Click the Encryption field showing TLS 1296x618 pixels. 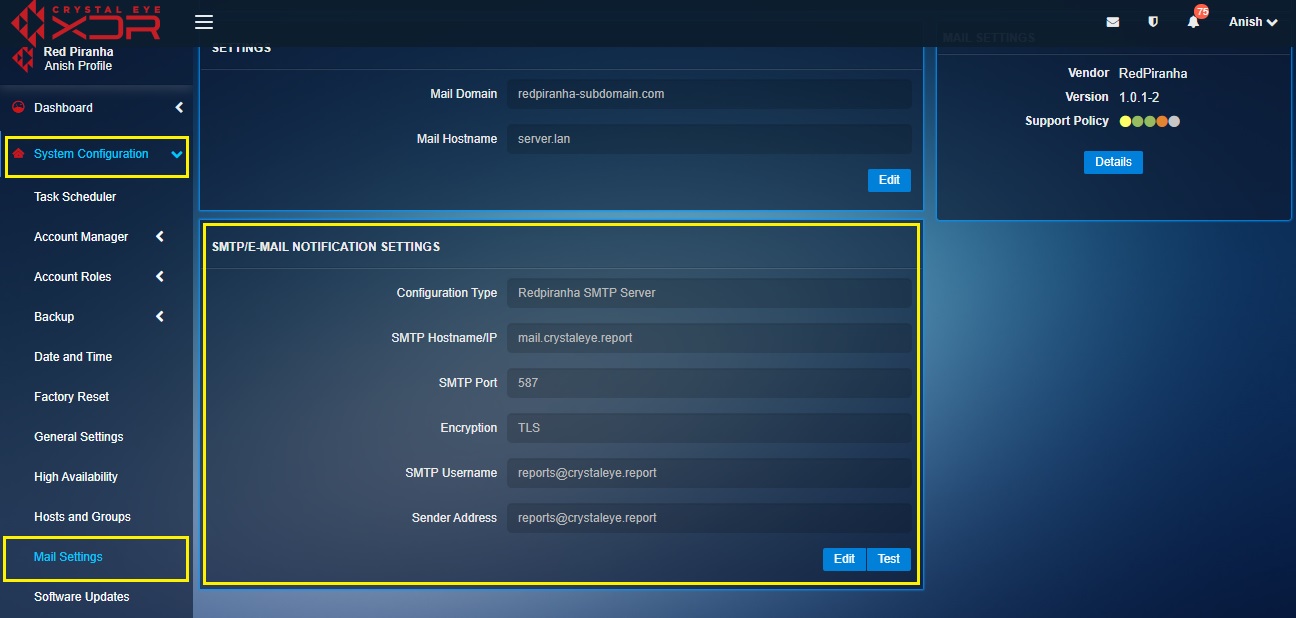709,428
